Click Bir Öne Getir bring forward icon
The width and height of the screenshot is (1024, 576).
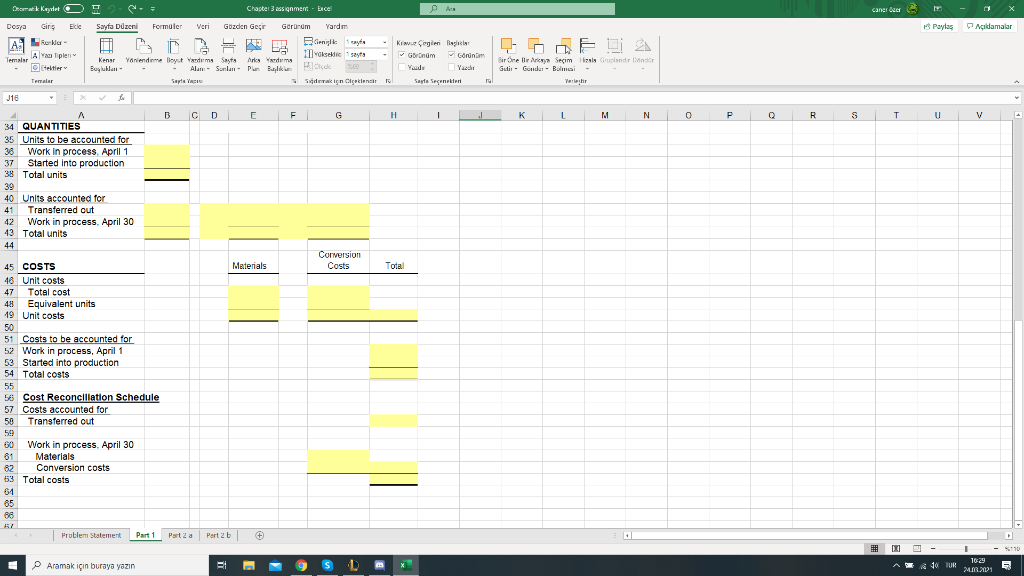point(508,46)
